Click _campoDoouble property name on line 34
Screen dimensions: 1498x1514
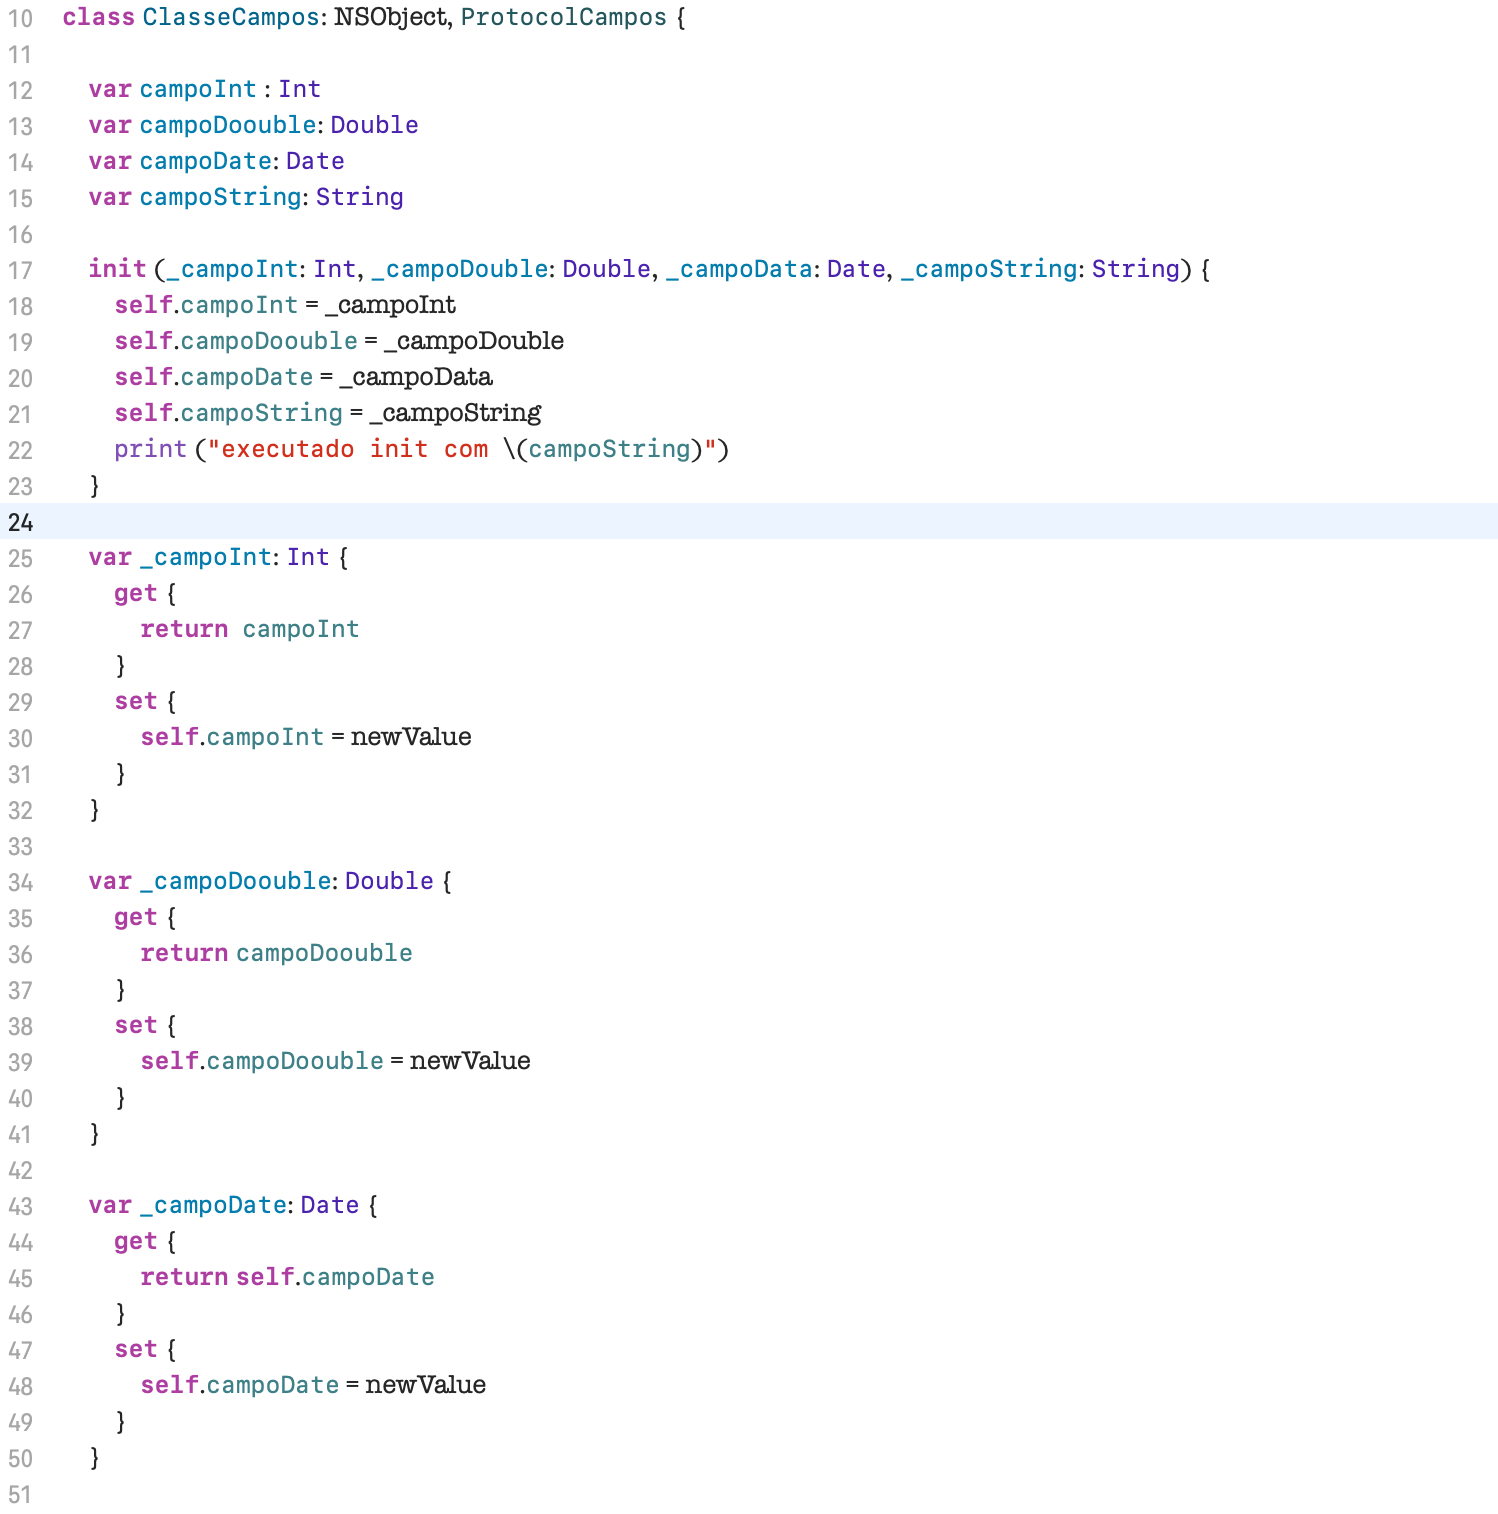click(235, 882)
